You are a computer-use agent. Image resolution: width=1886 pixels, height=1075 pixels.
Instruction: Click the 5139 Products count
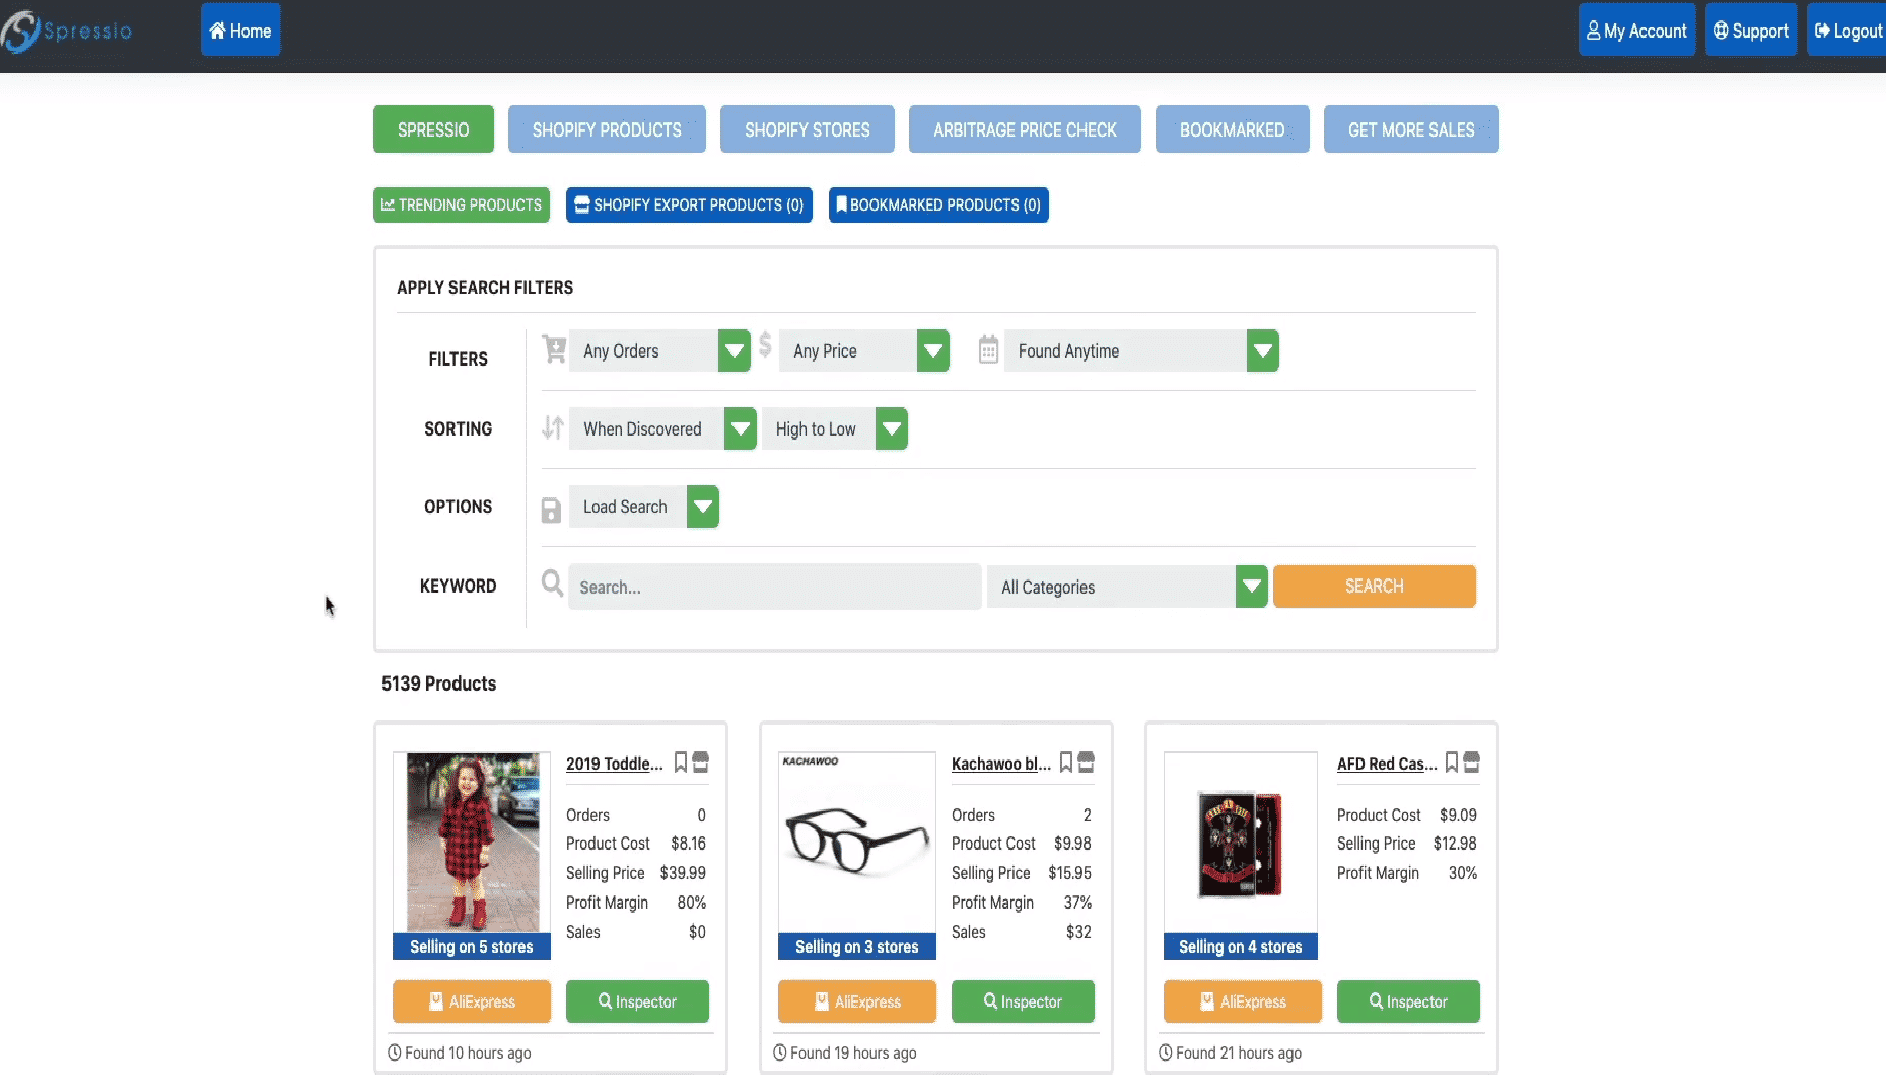coord(439,684)
